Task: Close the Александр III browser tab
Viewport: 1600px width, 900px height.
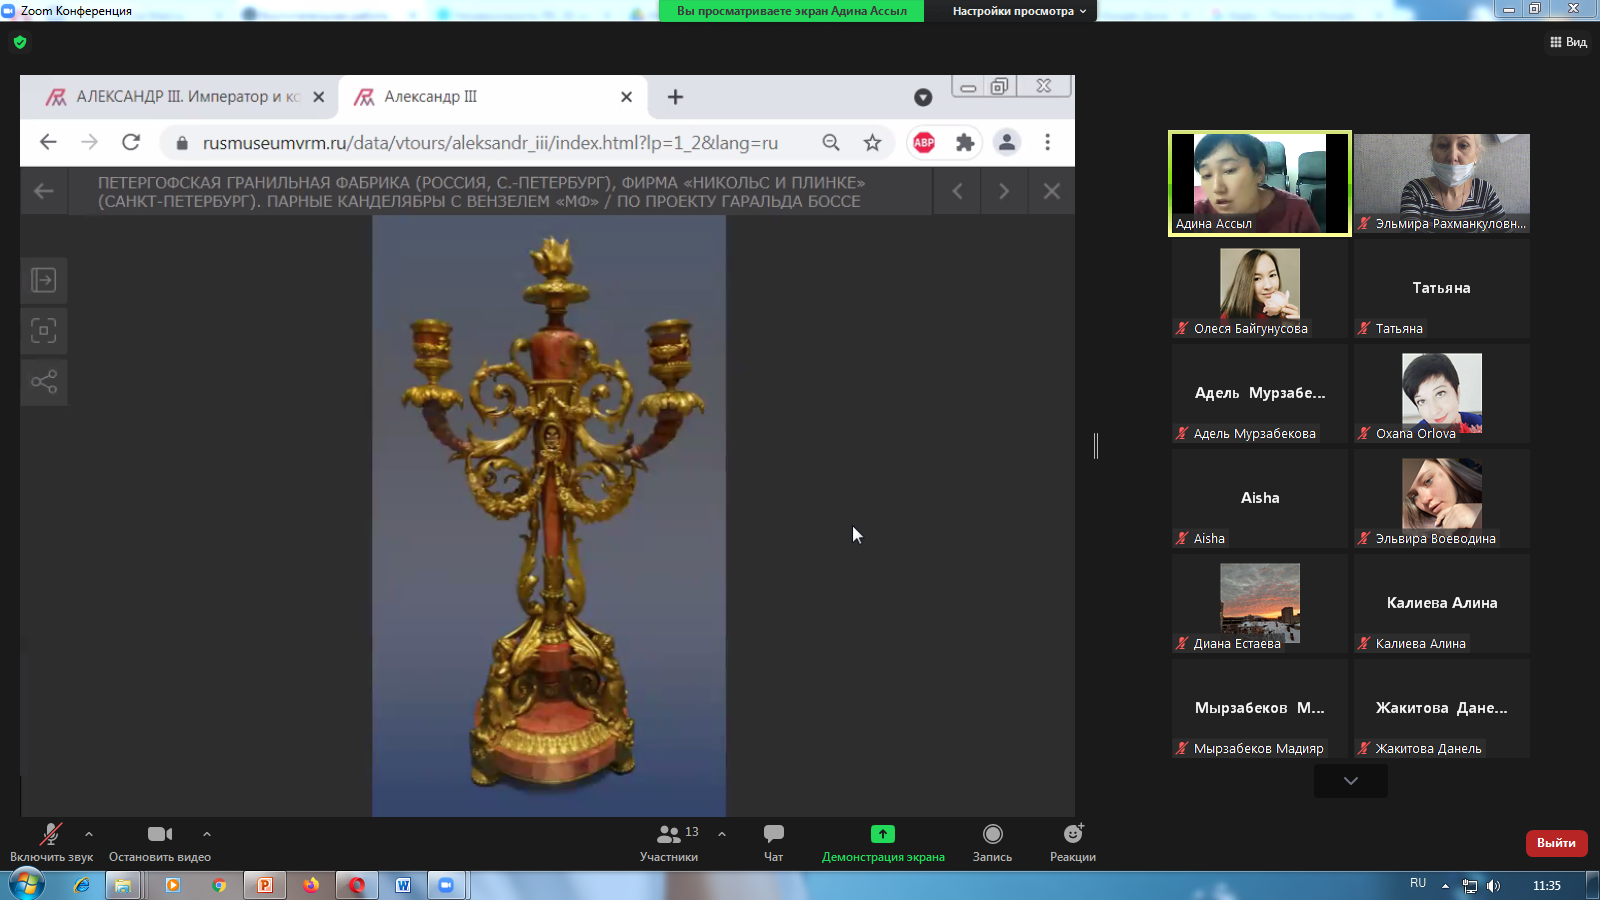Action: pyautogui.click(x=626, y=97)
